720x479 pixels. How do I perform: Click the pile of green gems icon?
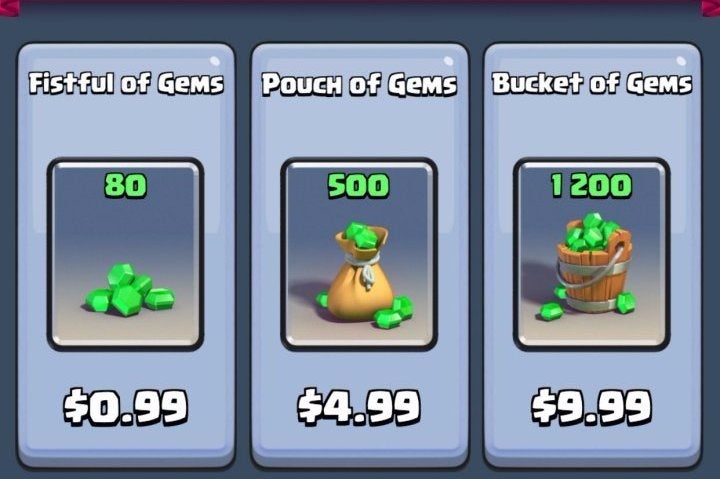[130, 289]
